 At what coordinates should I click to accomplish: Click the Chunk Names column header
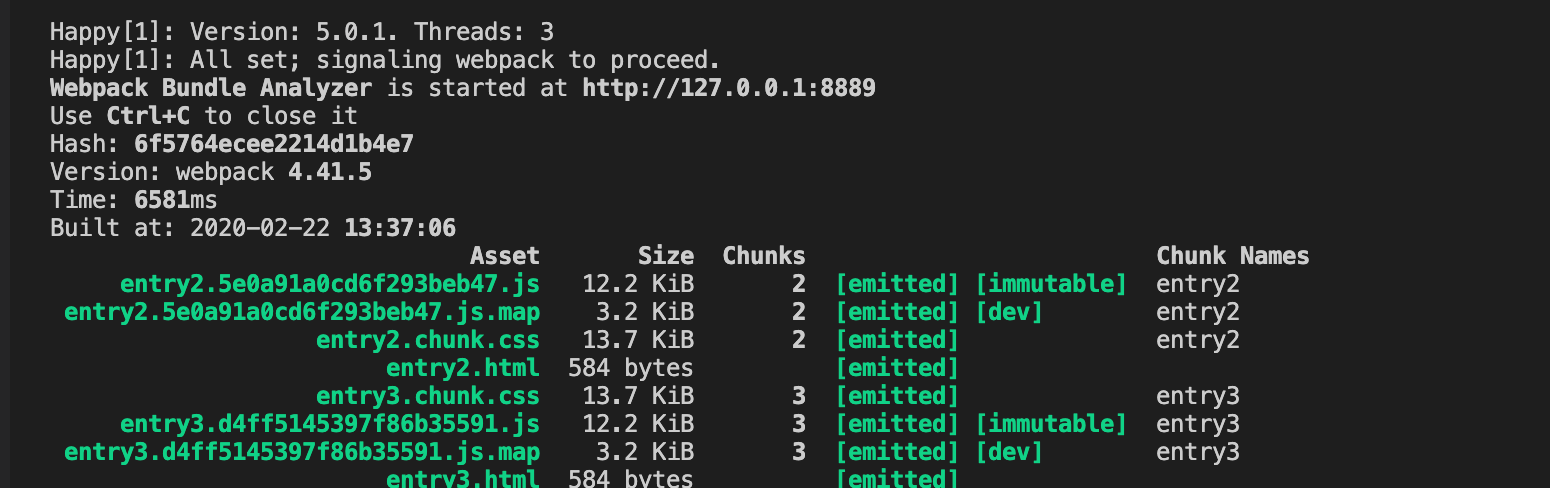pos(1232,256)
